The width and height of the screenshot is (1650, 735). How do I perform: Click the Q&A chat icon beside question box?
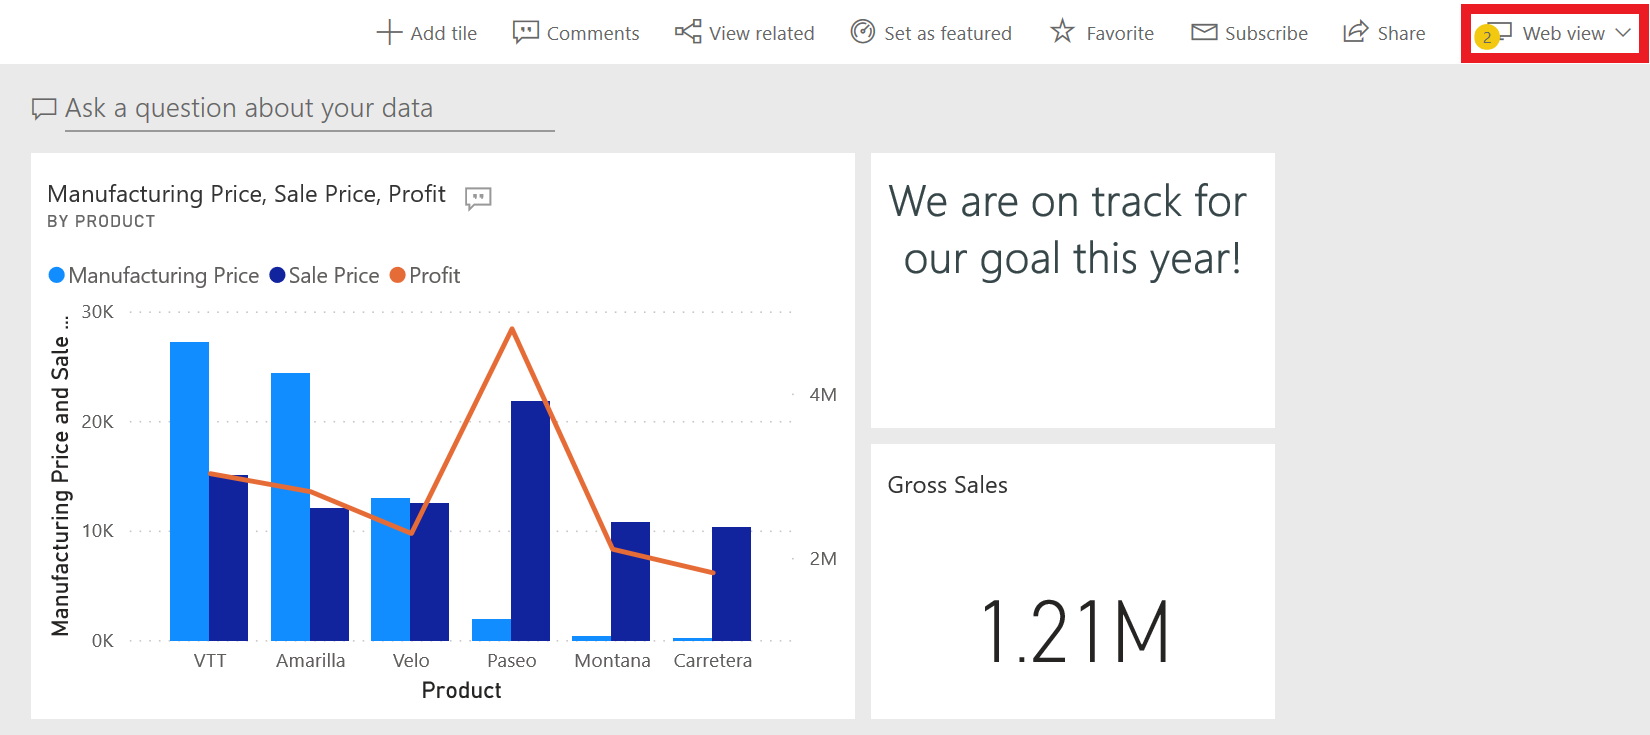tap(44, 109)
